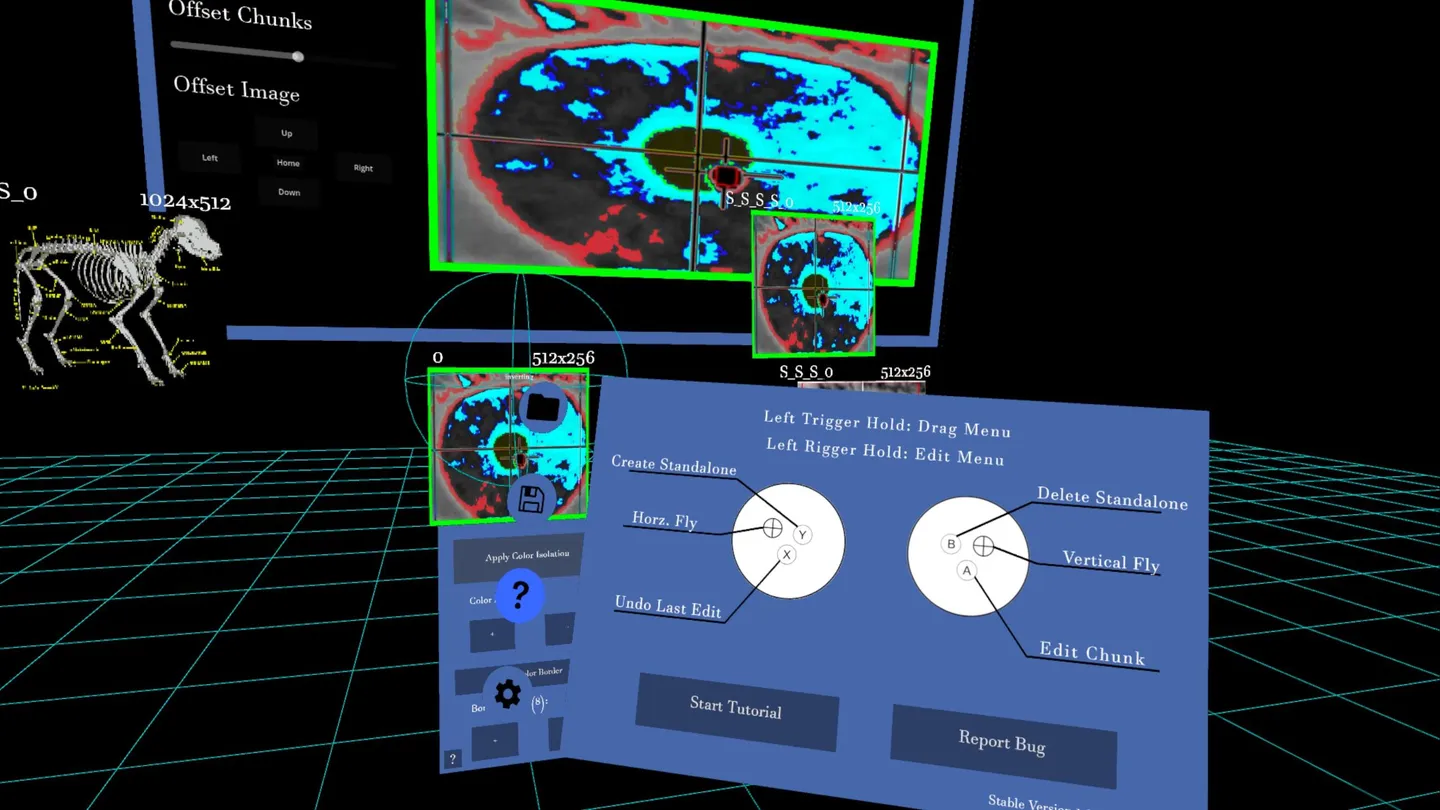The height and width of the screenshot is (810, 1440).
Task: Click the Left offset image button
Action: [x=210, y=158]
